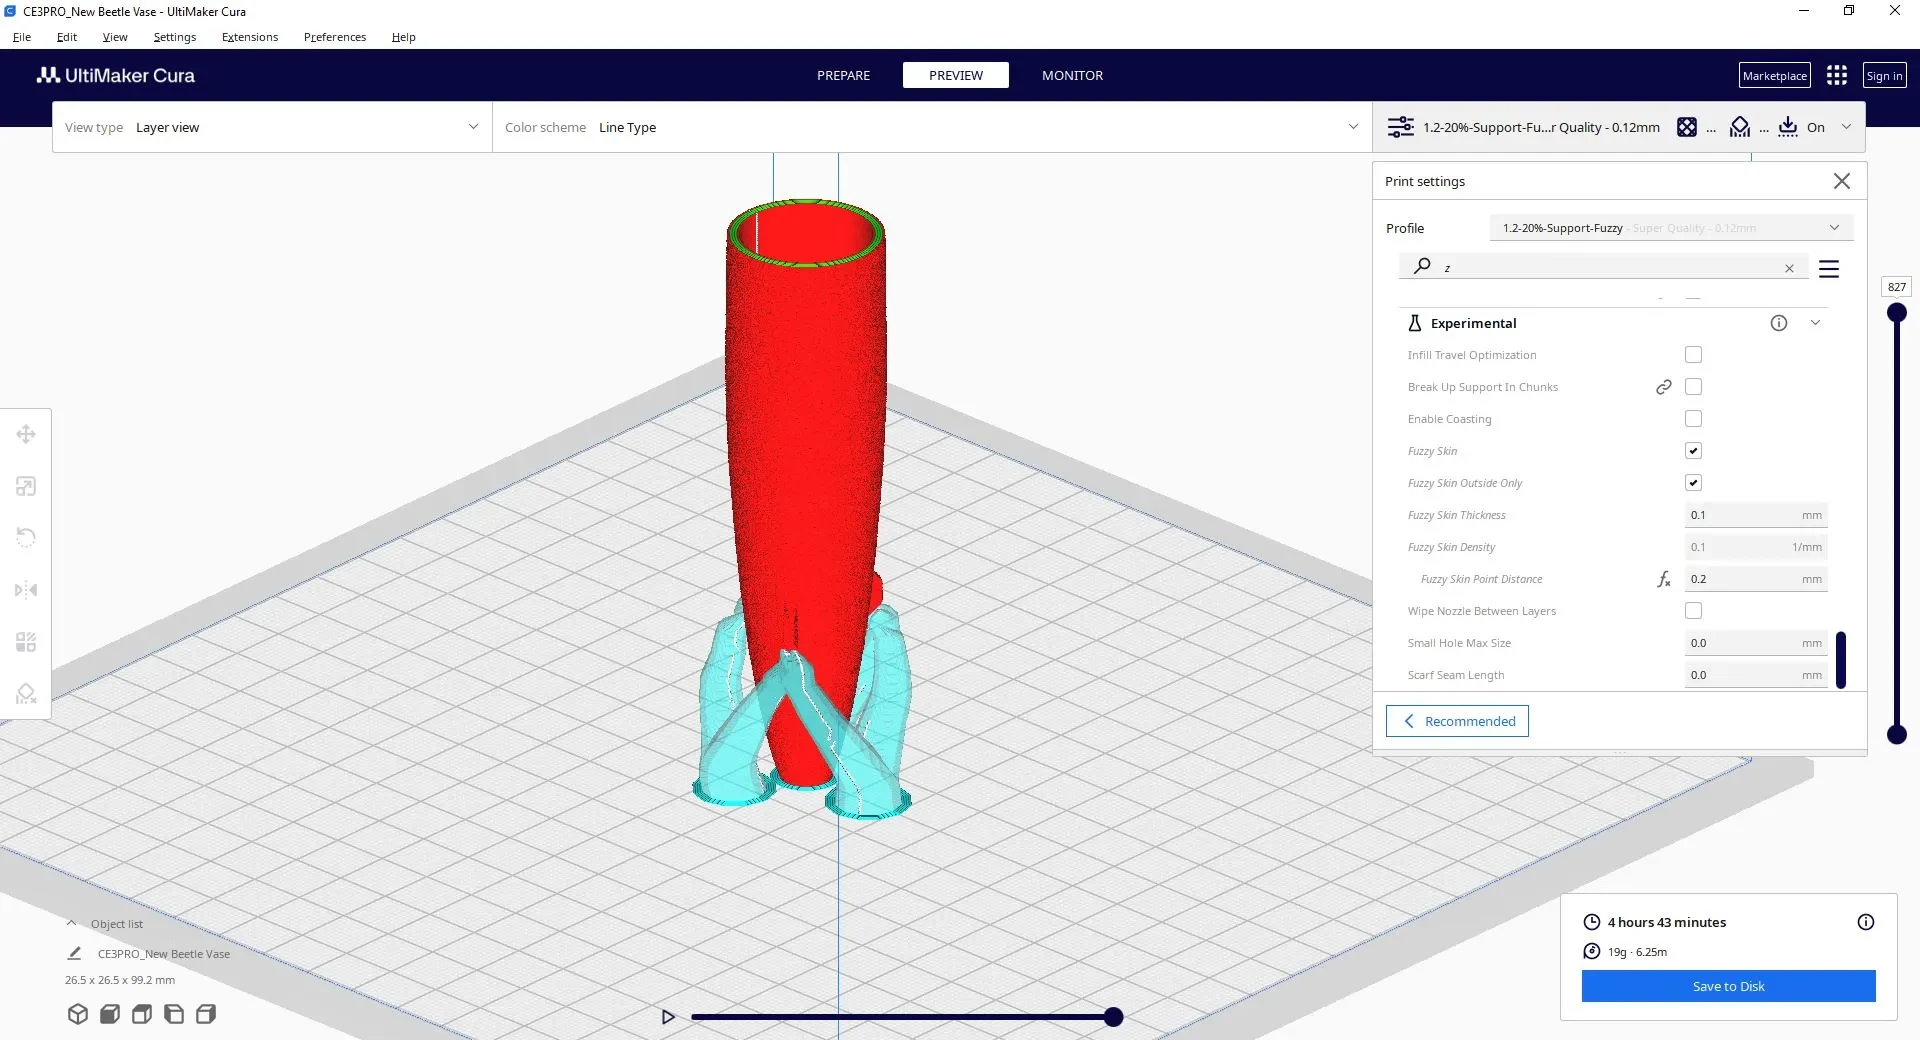Open the application switcher grid icon
This screenshot has width=1920, height=1040.
click(x=1837, y=75)
